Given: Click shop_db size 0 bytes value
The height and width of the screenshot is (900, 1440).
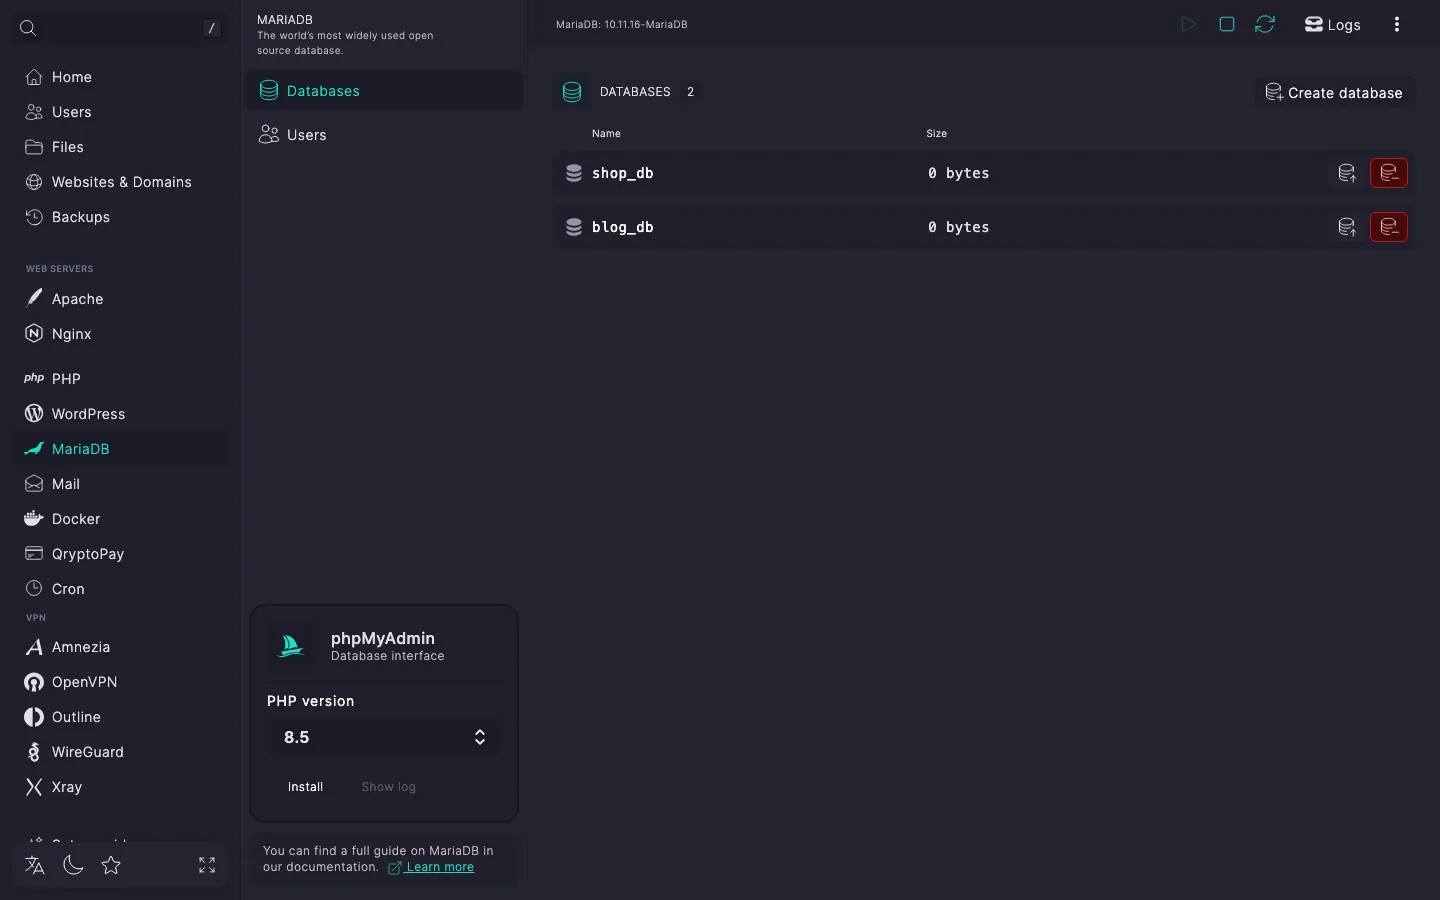Looking at the screenshot, I should tap(958, 173).
